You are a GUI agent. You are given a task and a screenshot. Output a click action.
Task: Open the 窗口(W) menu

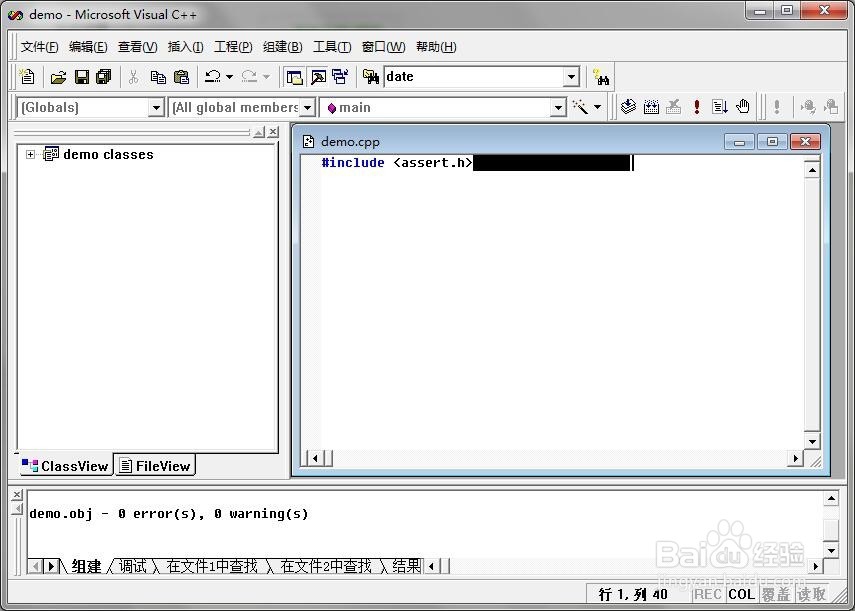(x=383, y=47)
